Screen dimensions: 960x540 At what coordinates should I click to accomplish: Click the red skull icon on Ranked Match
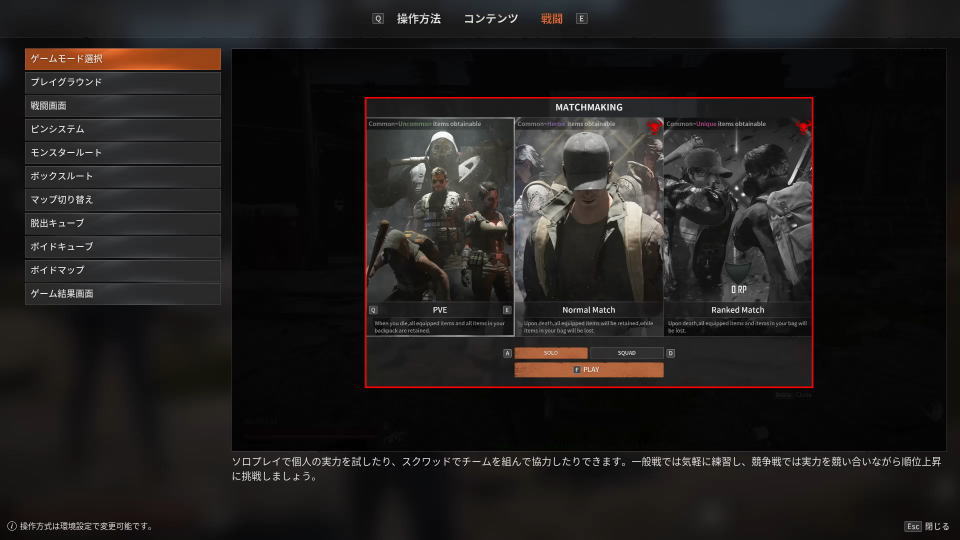coord(803,127)
